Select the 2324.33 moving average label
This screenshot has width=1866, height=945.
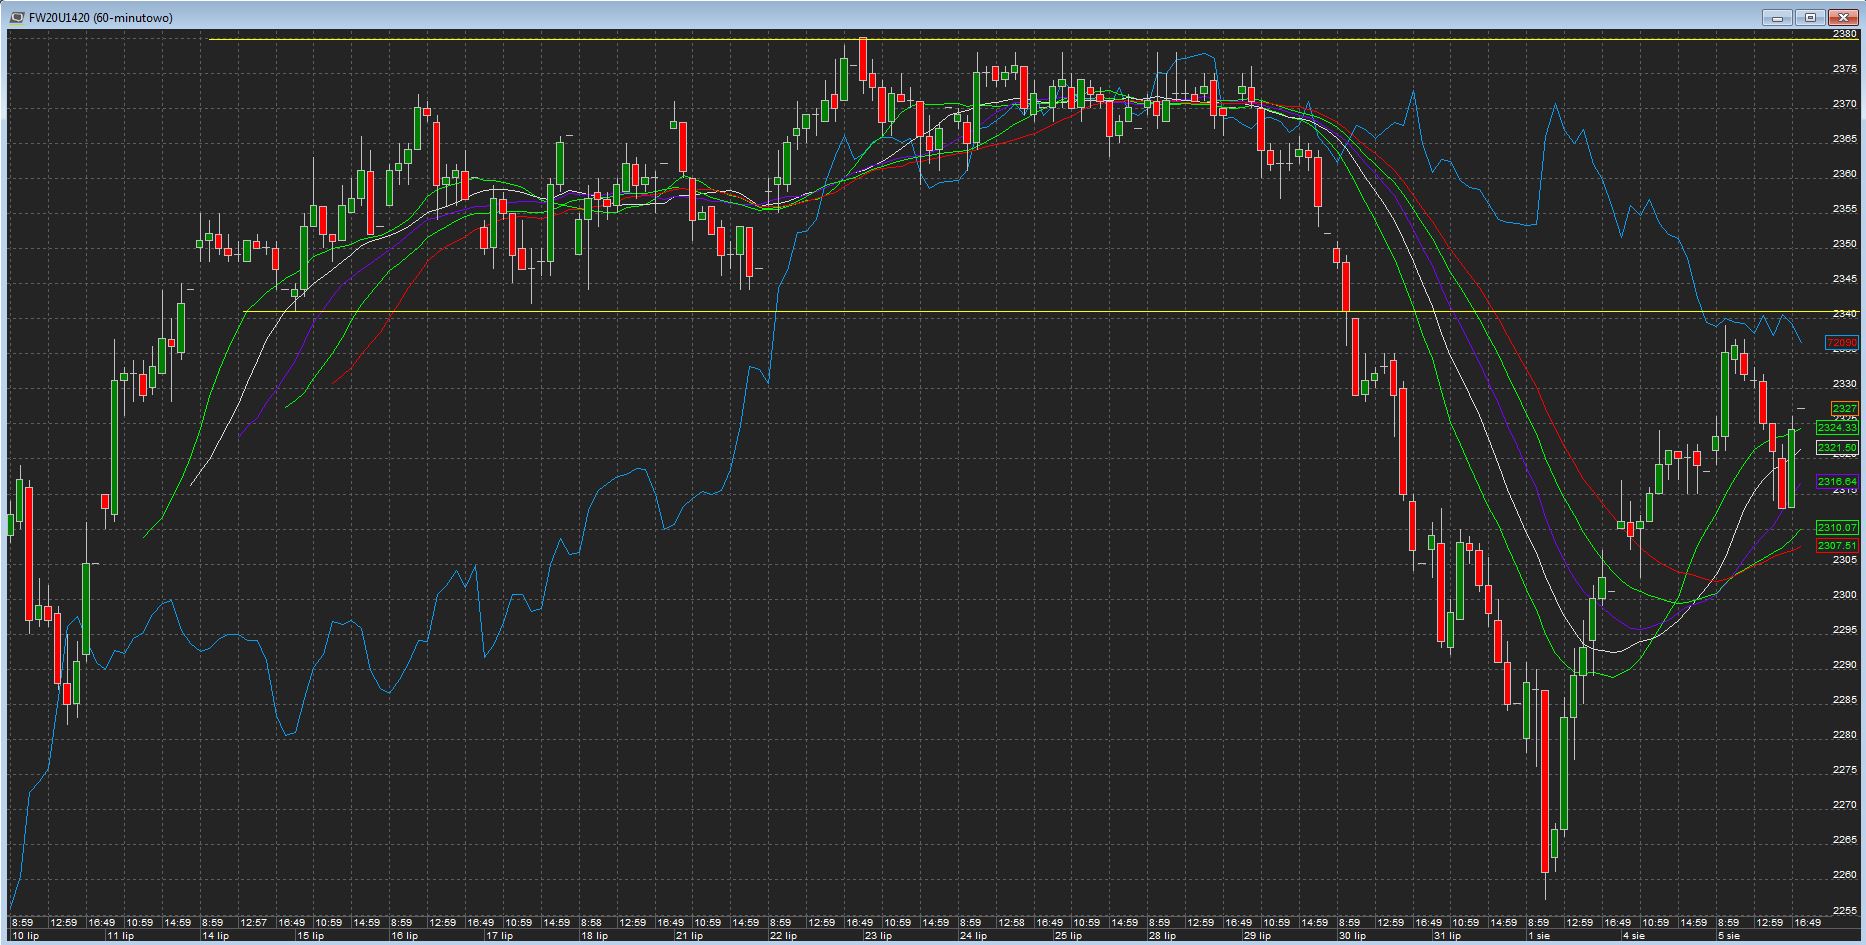pyautogui.click(x=1837, y=428)
